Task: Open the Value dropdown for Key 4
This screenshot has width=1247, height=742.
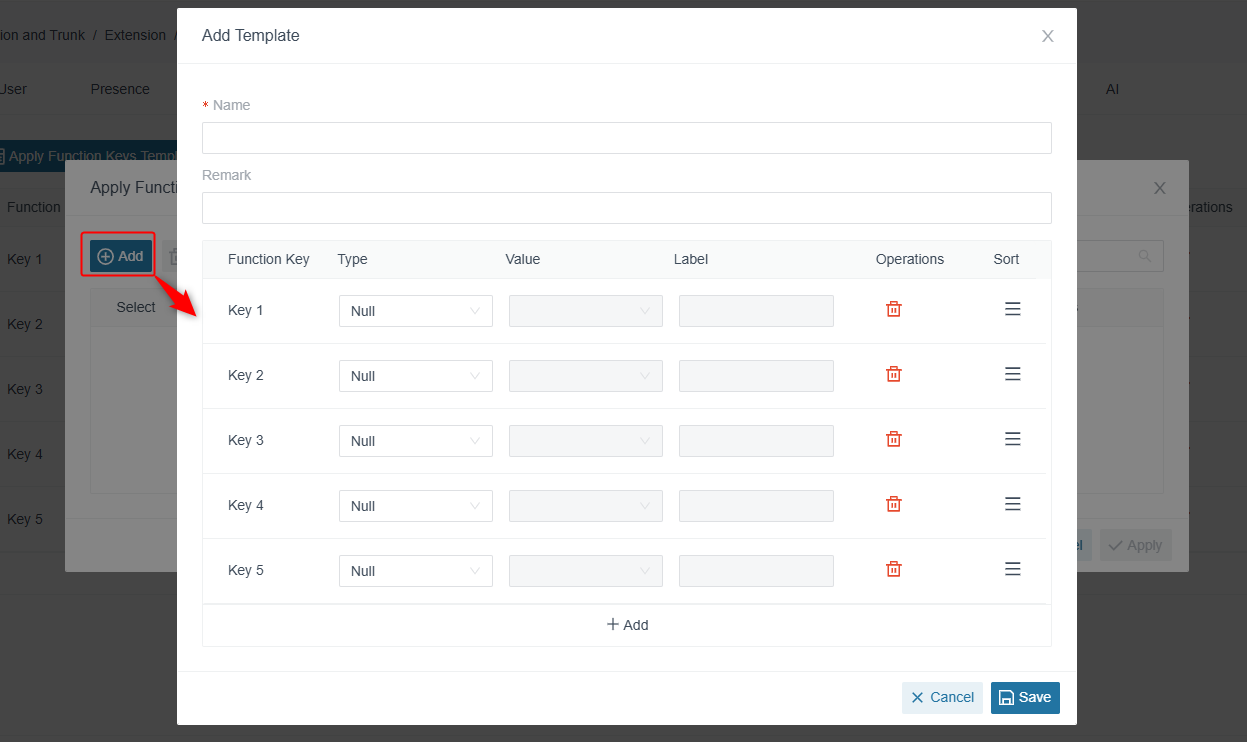Action: click(586, 506)
